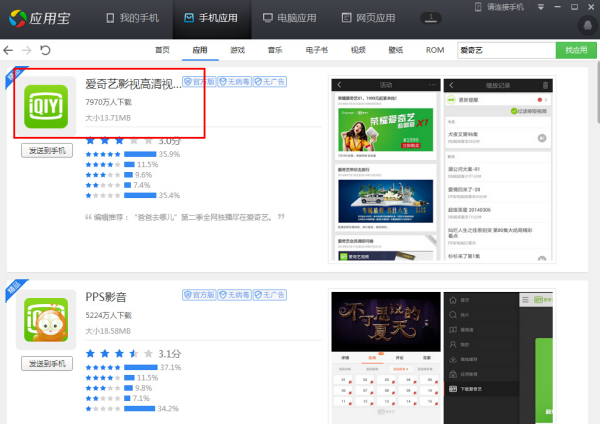
Task: Click the 7970万人下载 text
Action: 108,102
